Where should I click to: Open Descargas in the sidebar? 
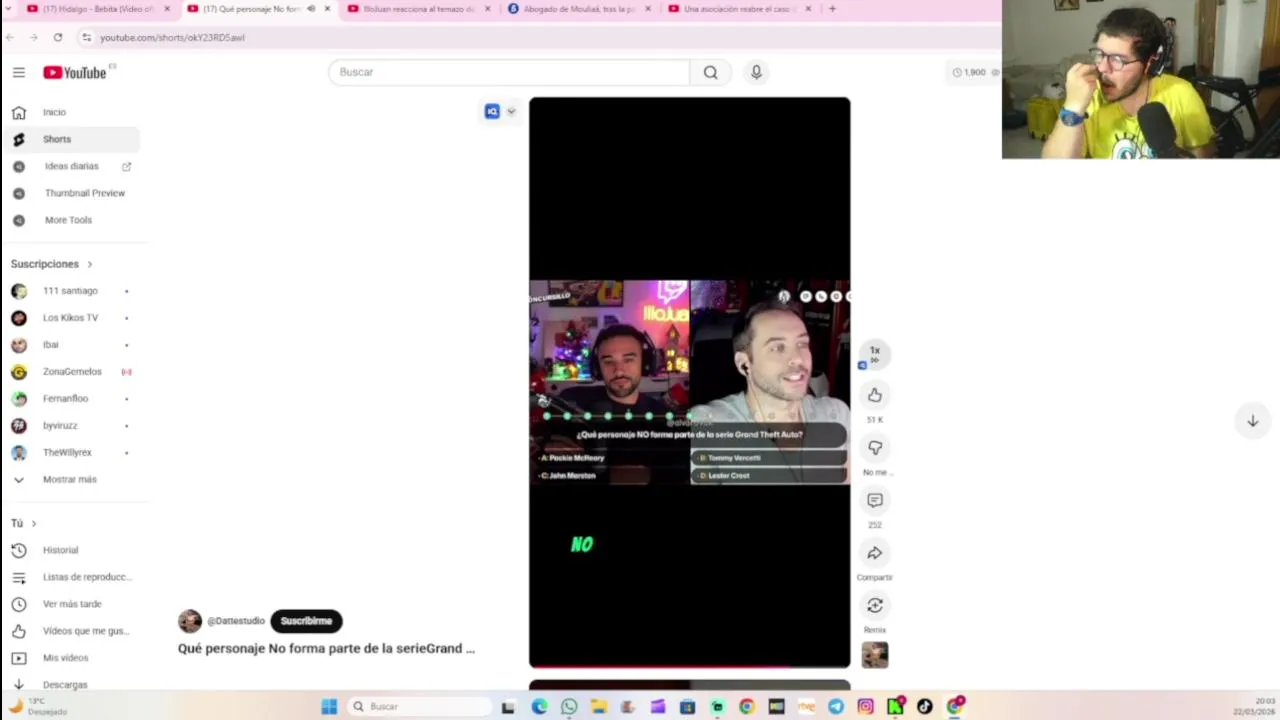click(x=70, y=685)
